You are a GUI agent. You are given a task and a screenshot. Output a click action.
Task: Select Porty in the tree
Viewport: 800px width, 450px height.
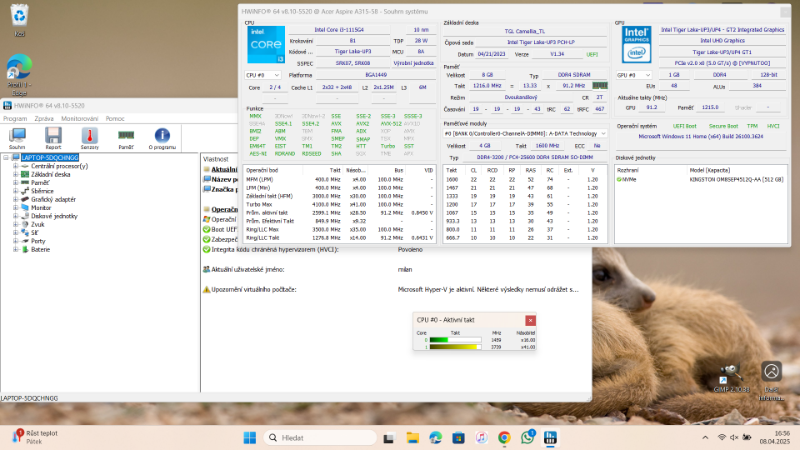tap(38, 241)
